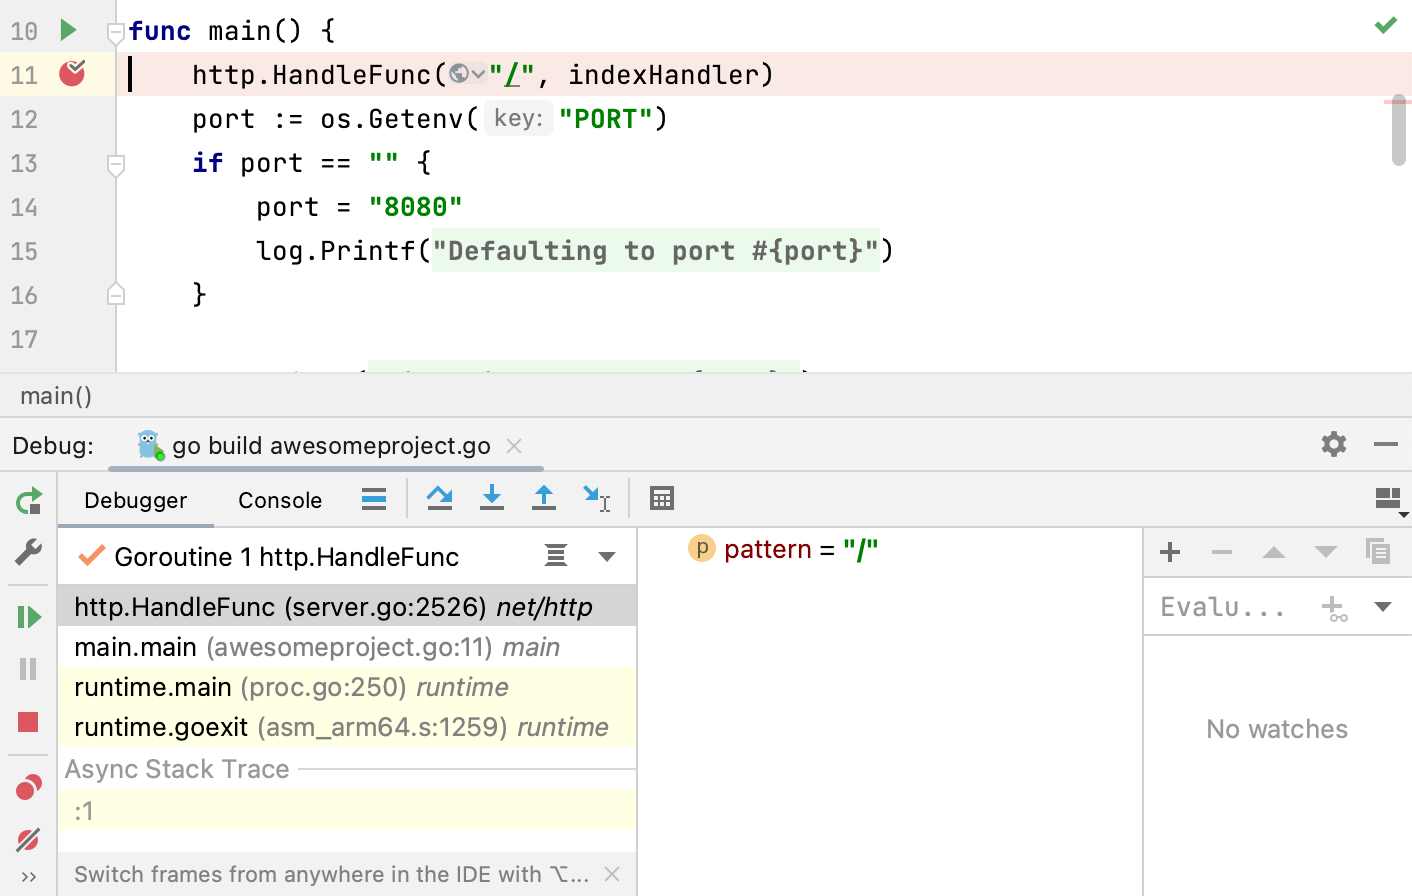Select the Debugger tab
Viewport: 1412px width, 896px height.
pyautogui.click(x=136, y=500)
